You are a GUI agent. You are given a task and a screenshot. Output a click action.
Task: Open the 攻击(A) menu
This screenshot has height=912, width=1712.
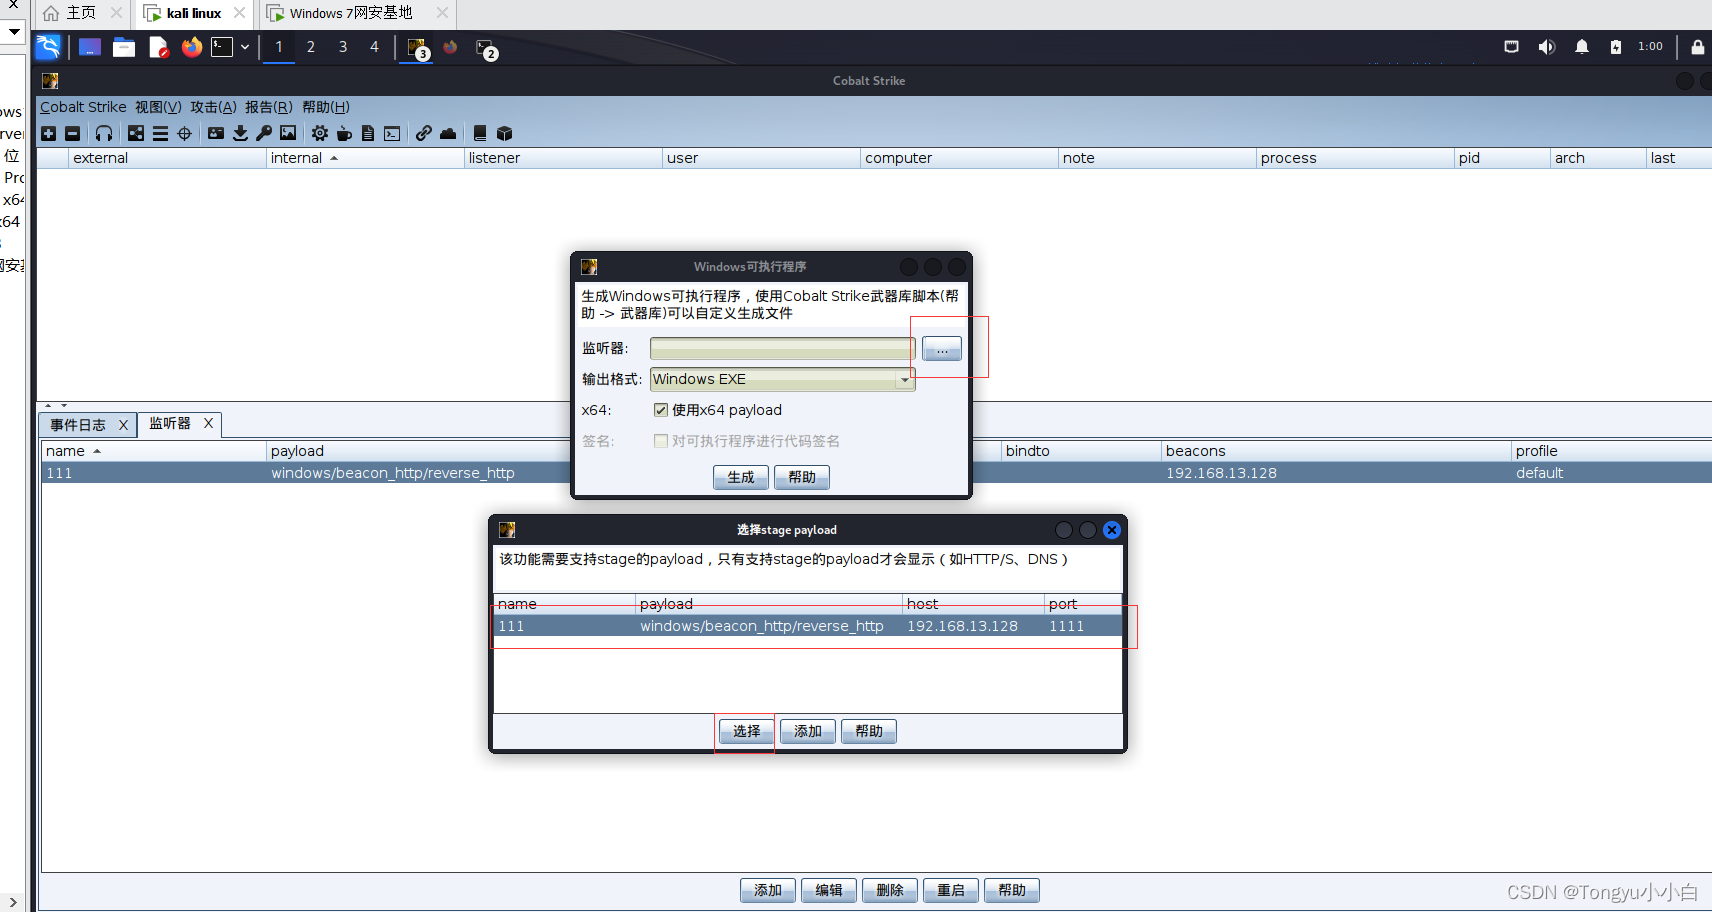213,107
